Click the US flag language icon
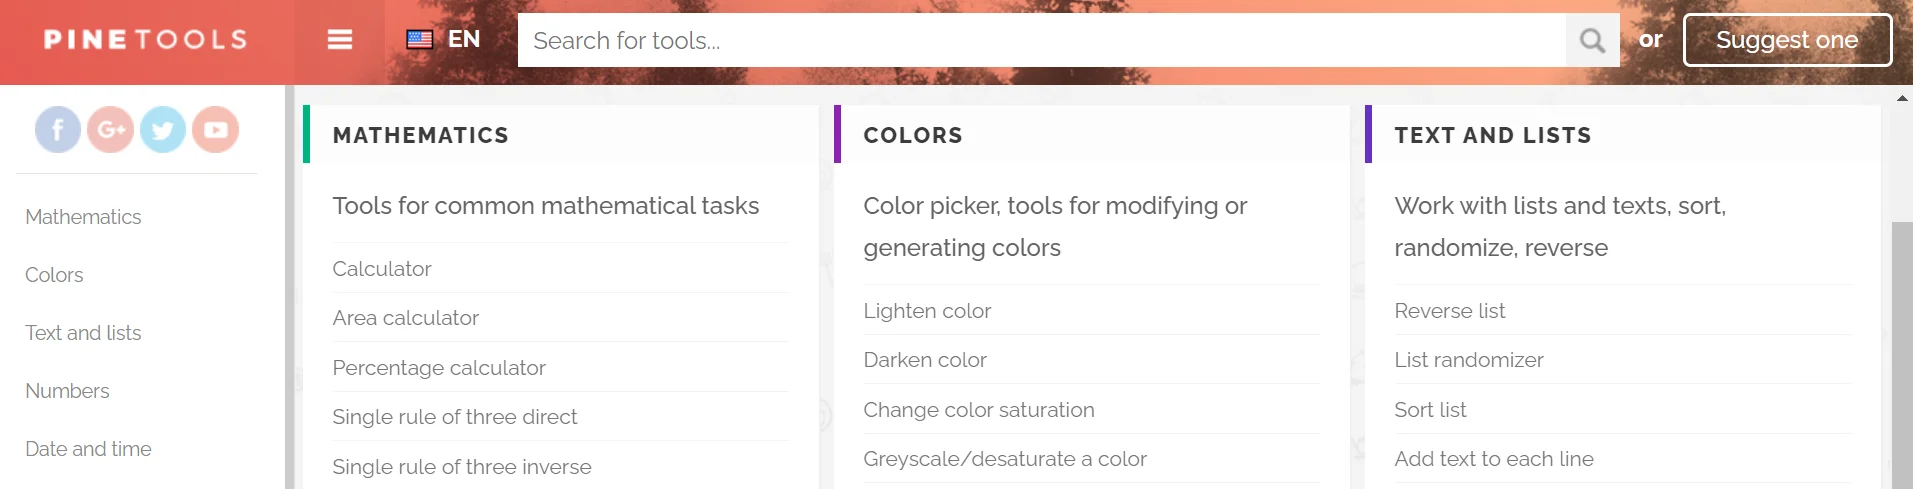 (420, 40)
